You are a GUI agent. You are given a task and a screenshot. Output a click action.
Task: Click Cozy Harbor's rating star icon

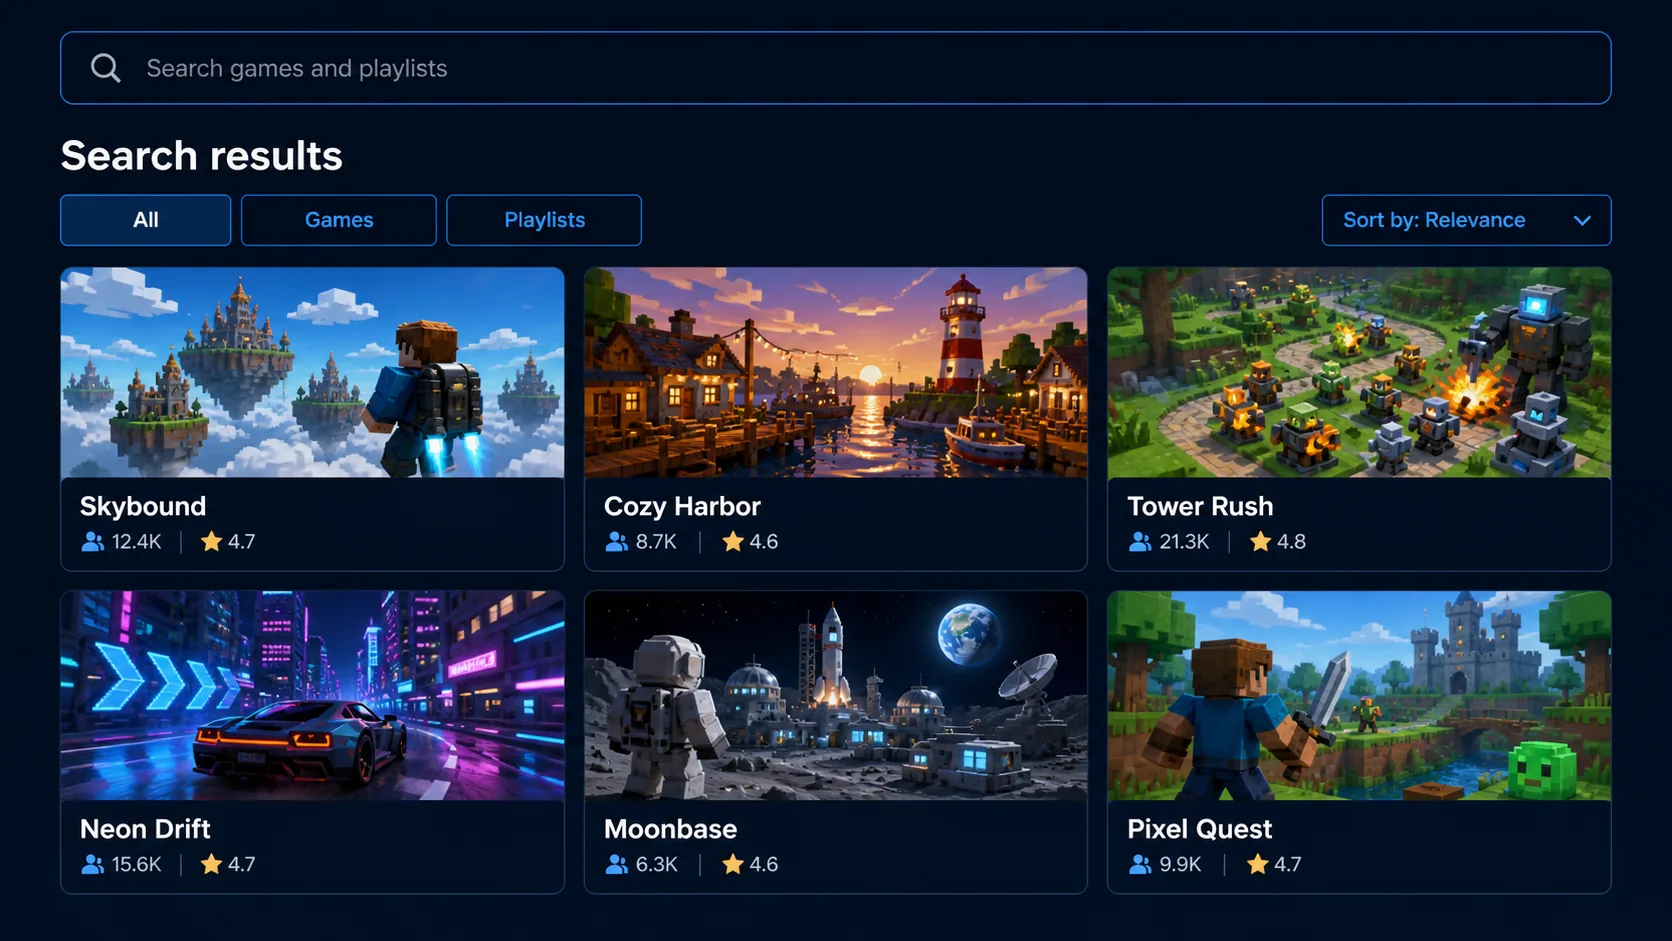tap(733, 541)
